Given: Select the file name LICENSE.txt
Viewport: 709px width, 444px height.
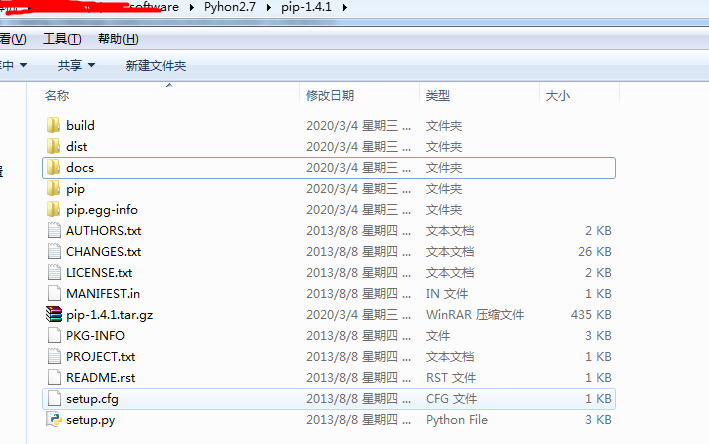Looking at the screenshot, I should pos(99,273).
